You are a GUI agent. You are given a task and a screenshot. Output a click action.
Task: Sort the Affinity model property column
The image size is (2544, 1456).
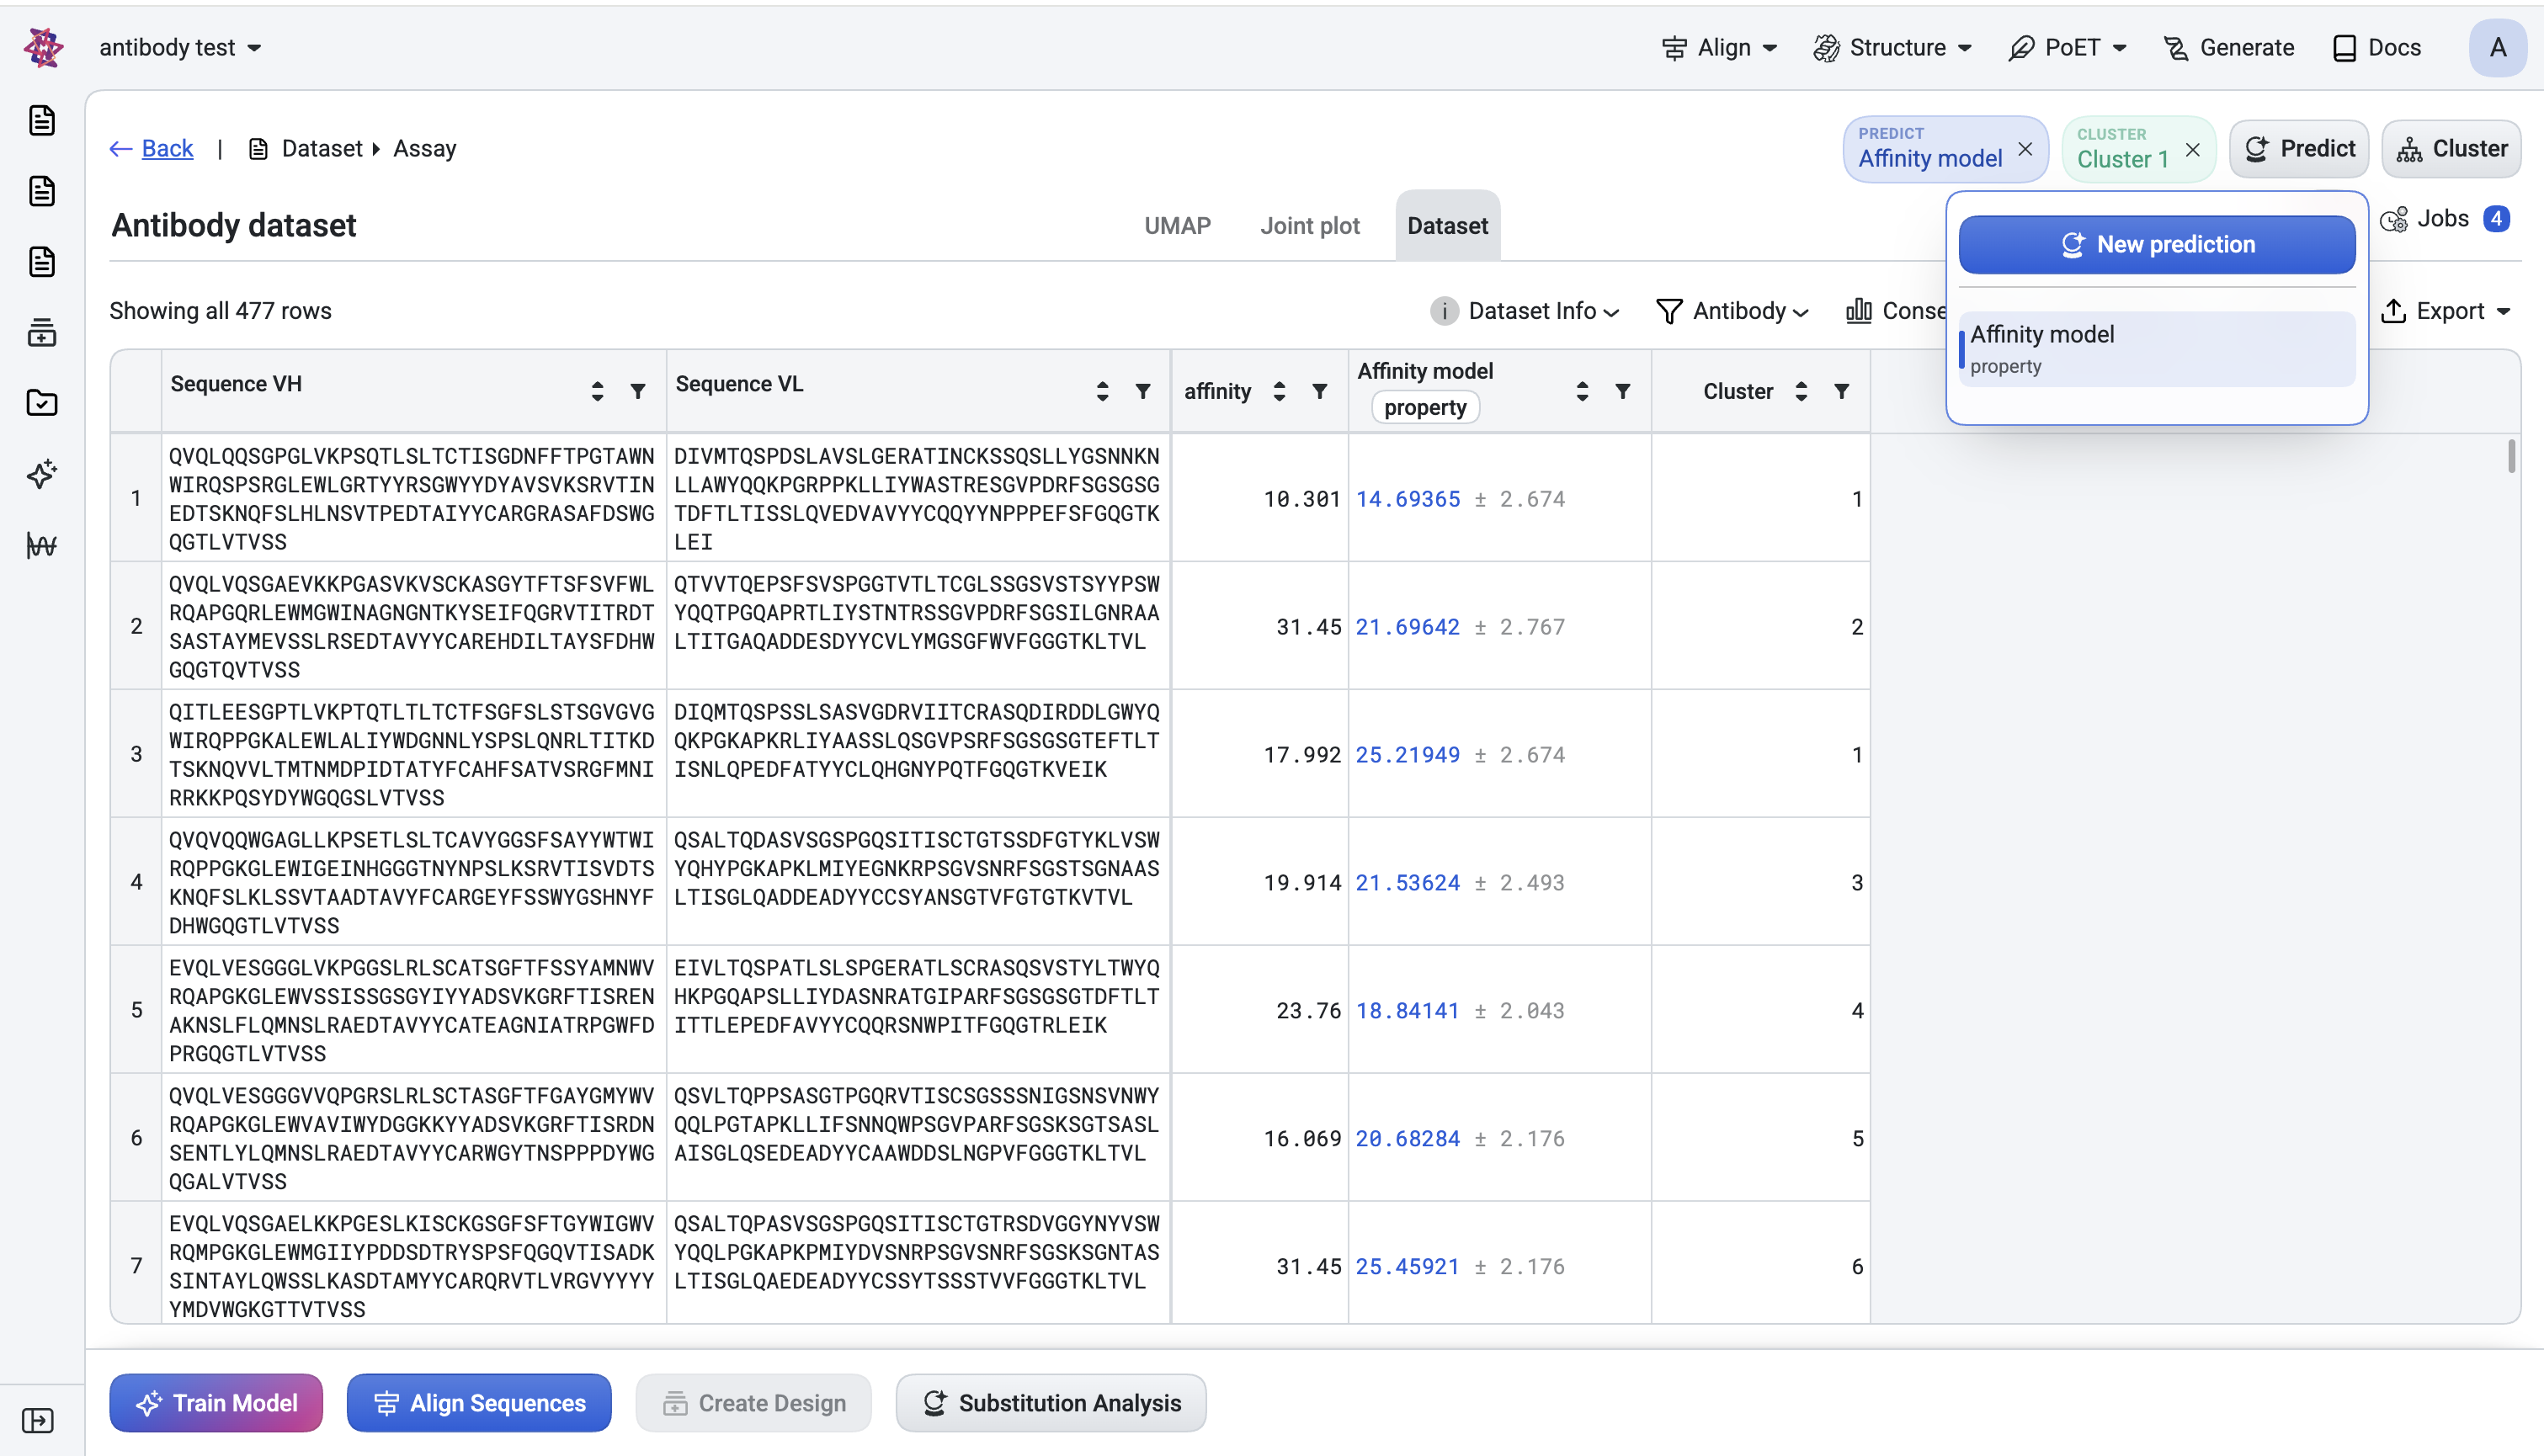(1582, 391)
